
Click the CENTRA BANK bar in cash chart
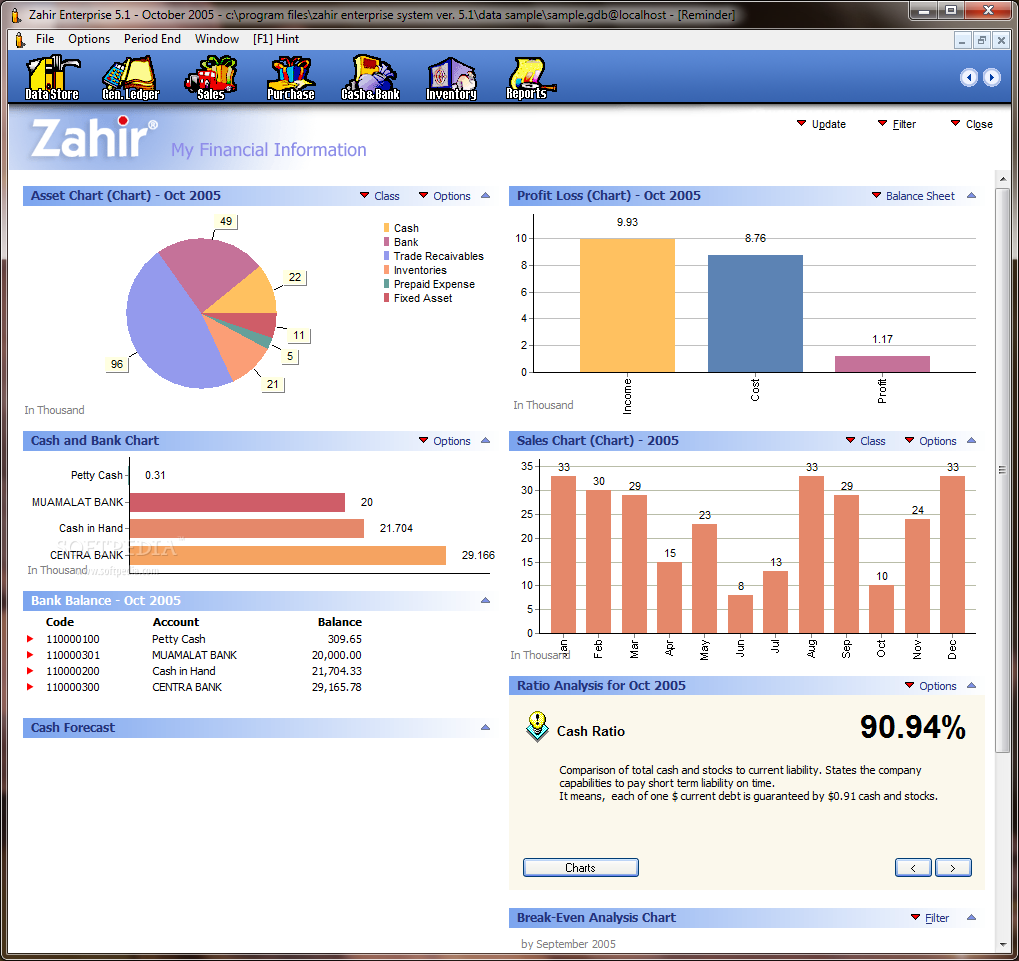tap(288, 555)
